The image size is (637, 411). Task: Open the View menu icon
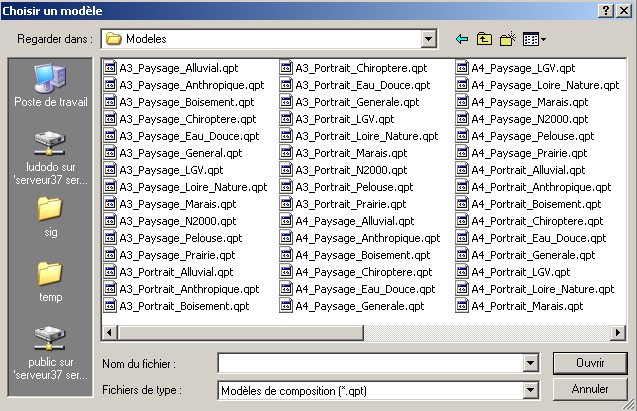pos(532,39)
